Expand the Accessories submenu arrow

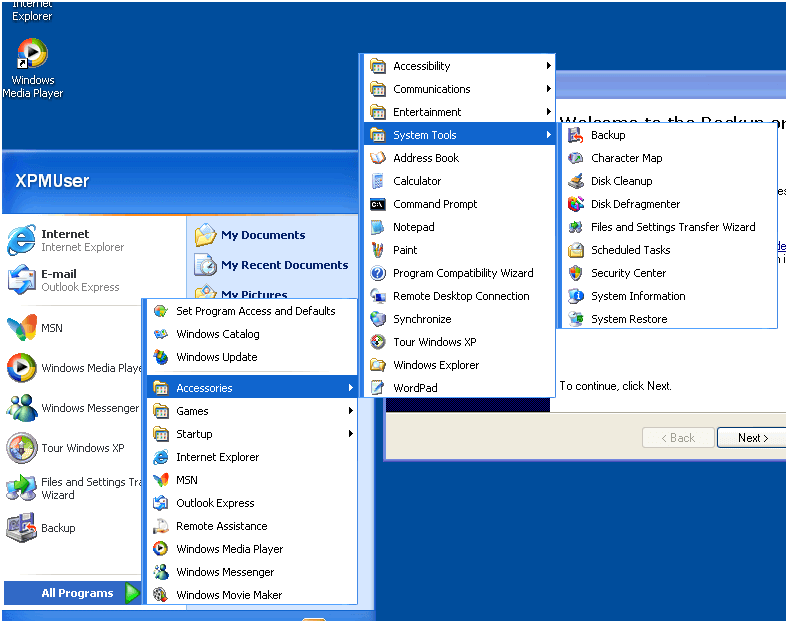click(x=351, y=388)
